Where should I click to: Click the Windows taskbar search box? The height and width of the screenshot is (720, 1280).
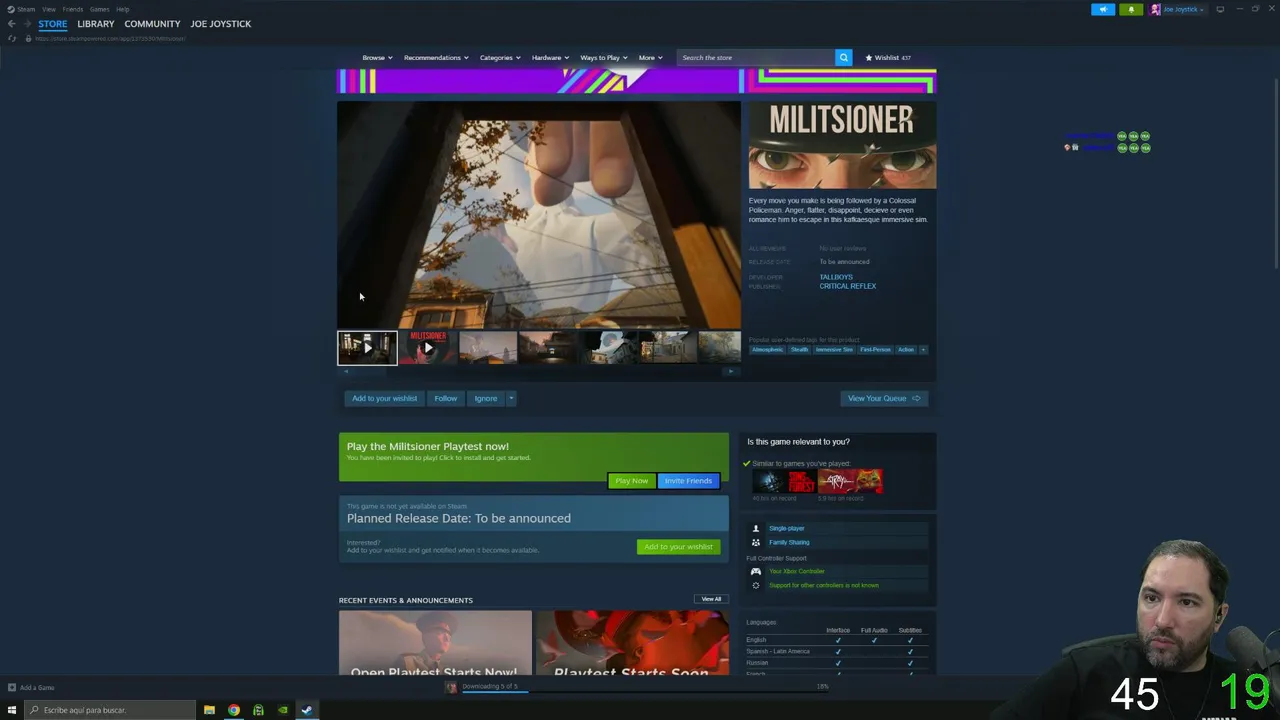pos(108,710)
